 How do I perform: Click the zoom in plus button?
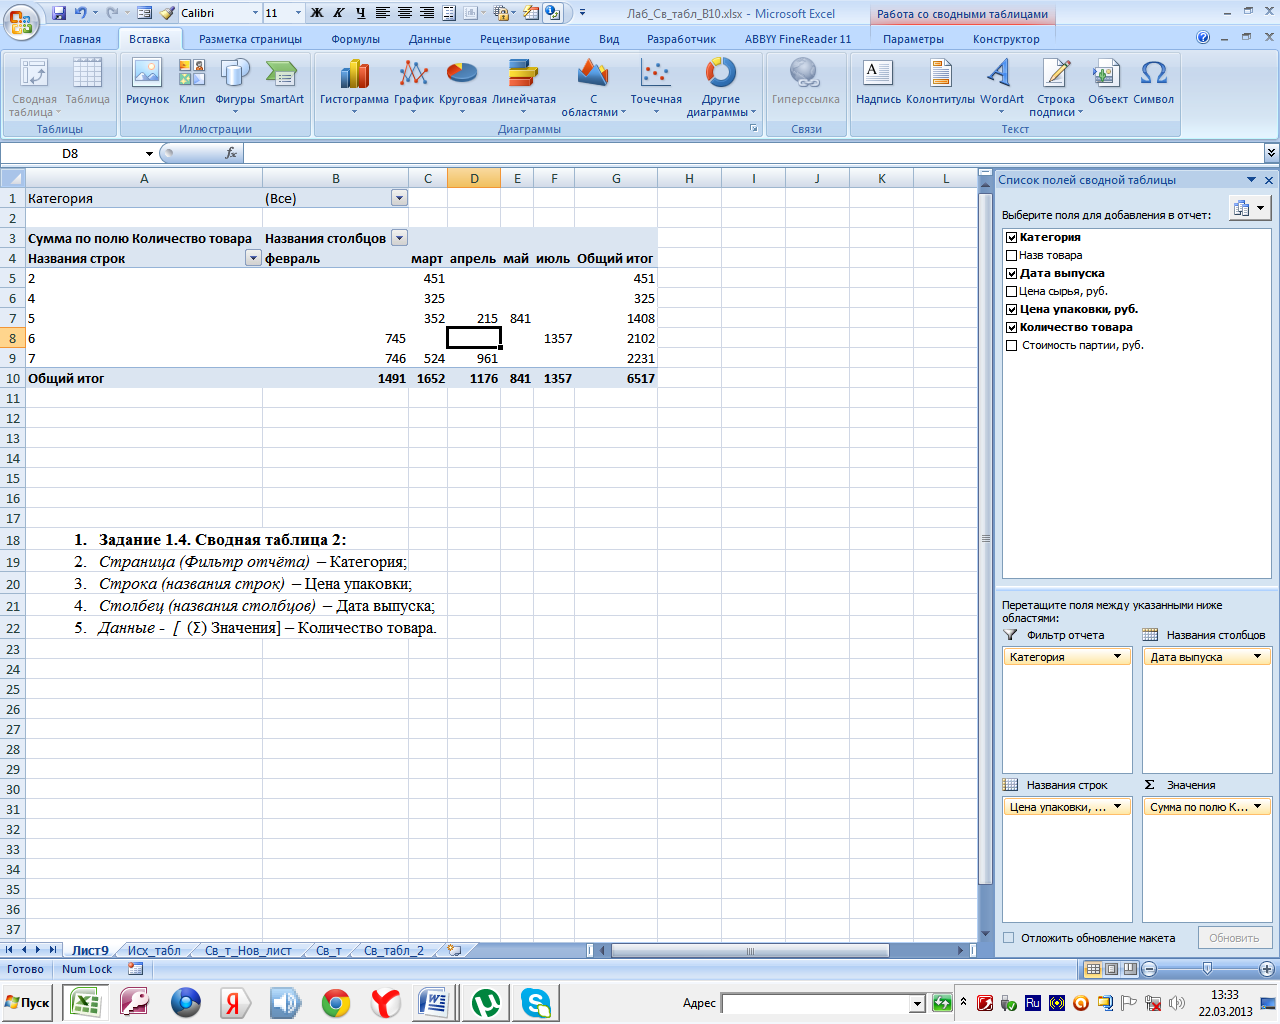pyautogui.click(x=1267, y=969)
